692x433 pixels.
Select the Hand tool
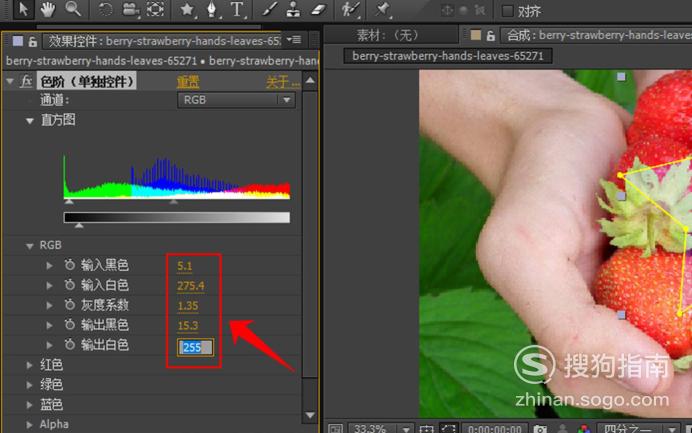click(48, 9)
